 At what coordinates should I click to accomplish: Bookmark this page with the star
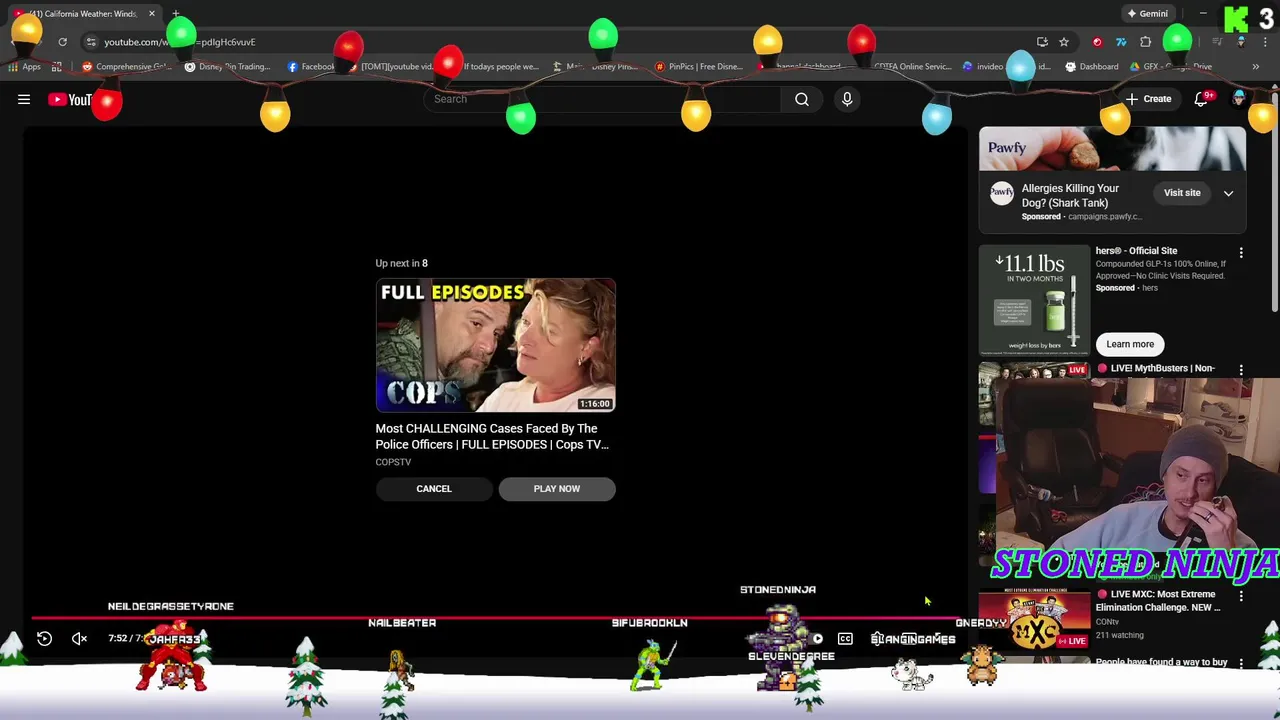[x=1064, y=42]
